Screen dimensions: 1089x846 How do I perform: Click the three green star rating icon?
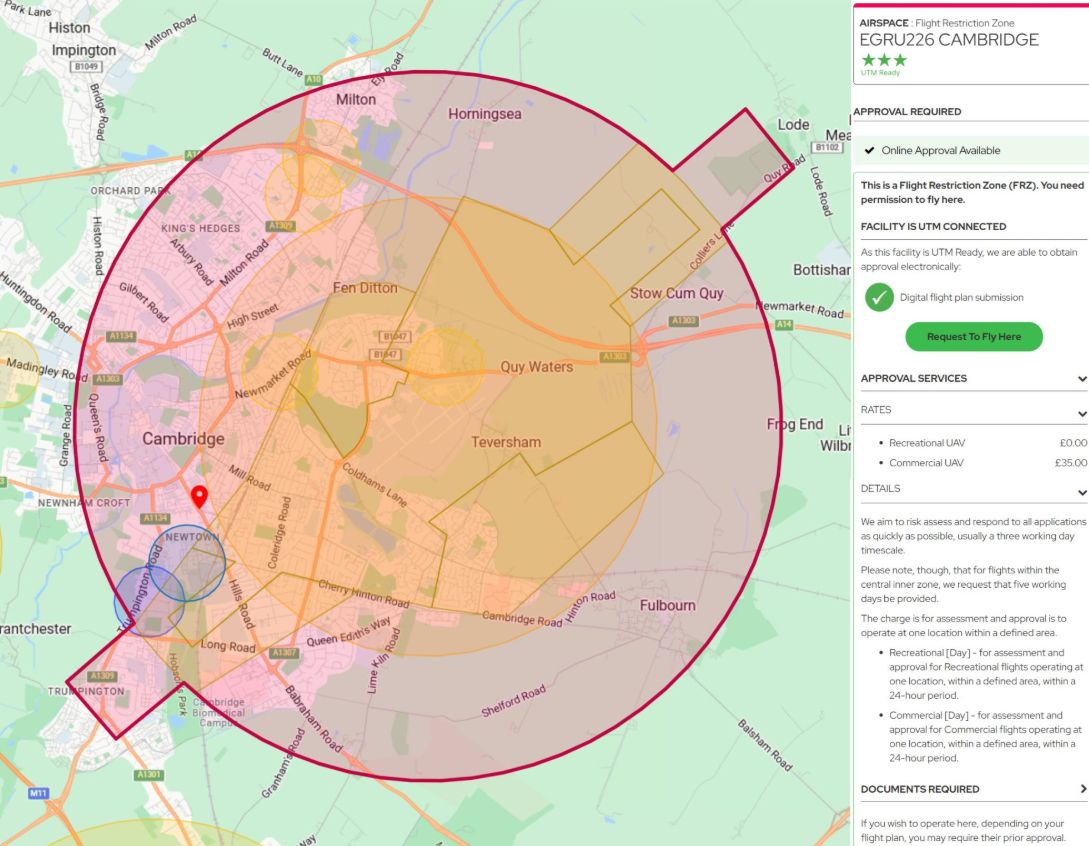[x=882, y=60]
